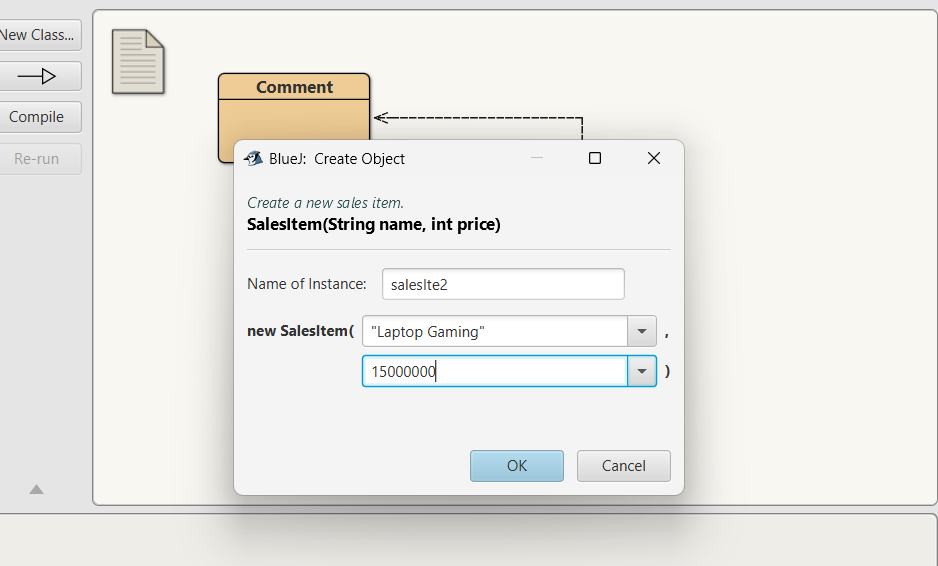Click the "Laptop Gaming" name parameter field

(x=494, y=331)
